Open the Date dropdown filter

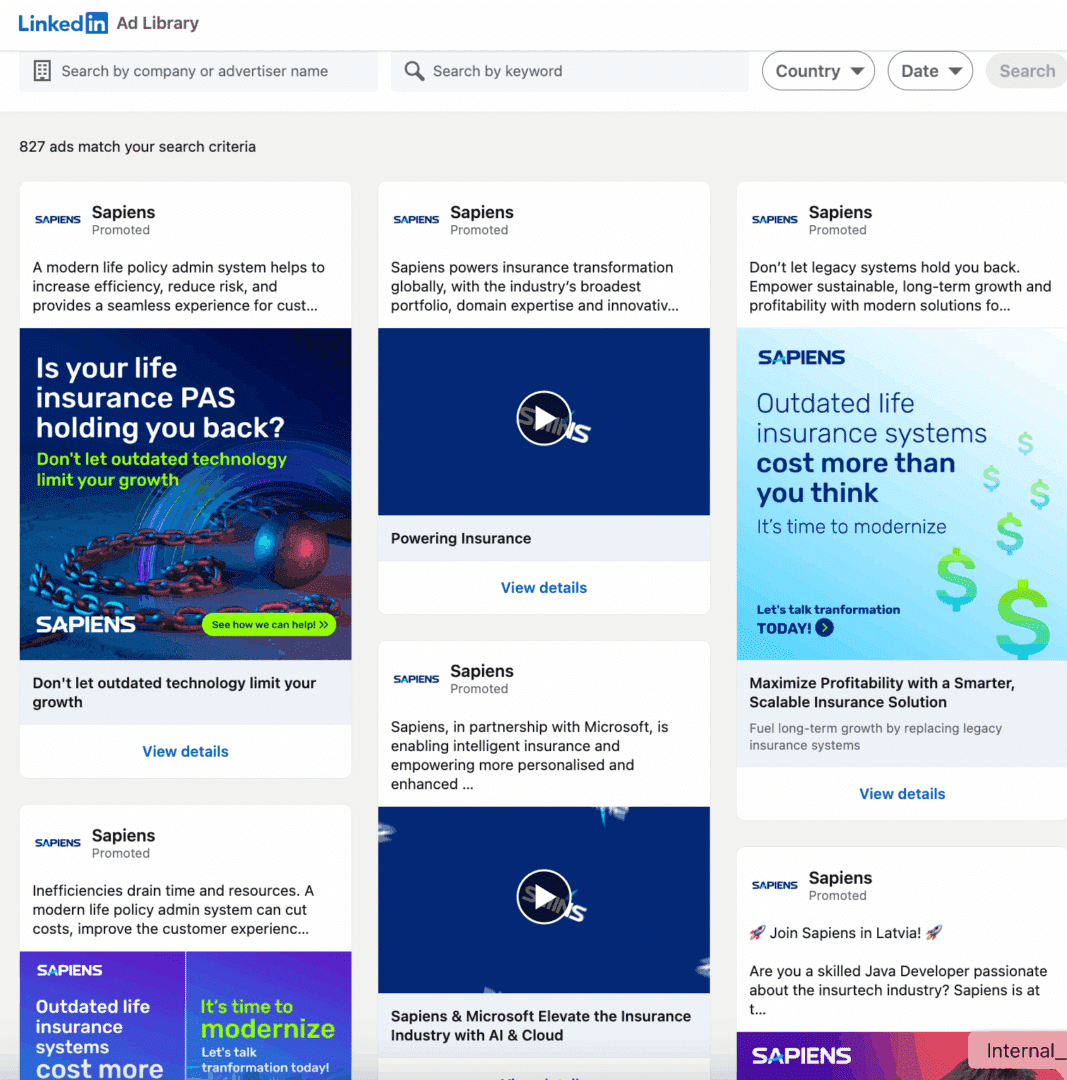click(x=930, y=71)
